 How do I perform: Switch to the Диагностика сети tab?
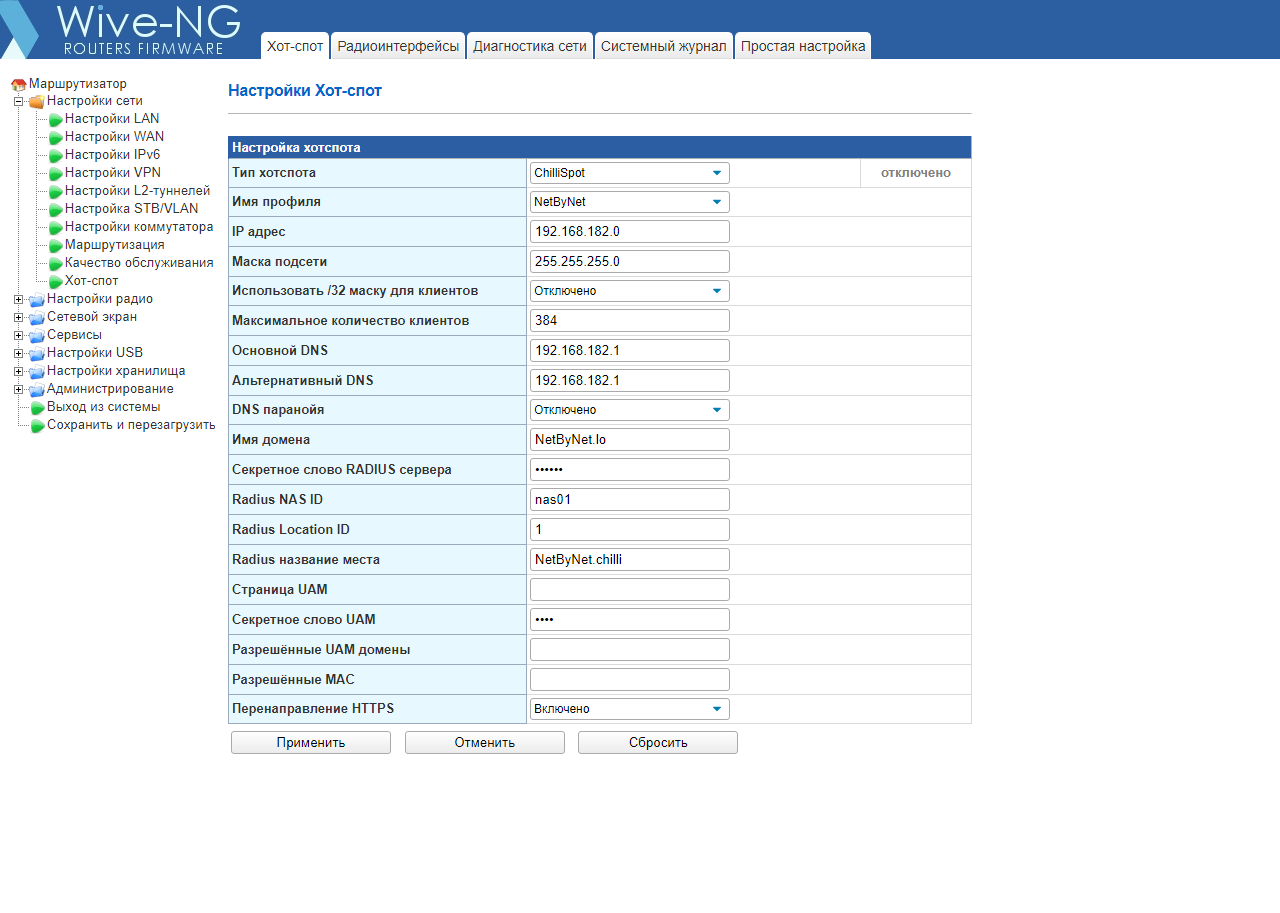click(530, 46)
